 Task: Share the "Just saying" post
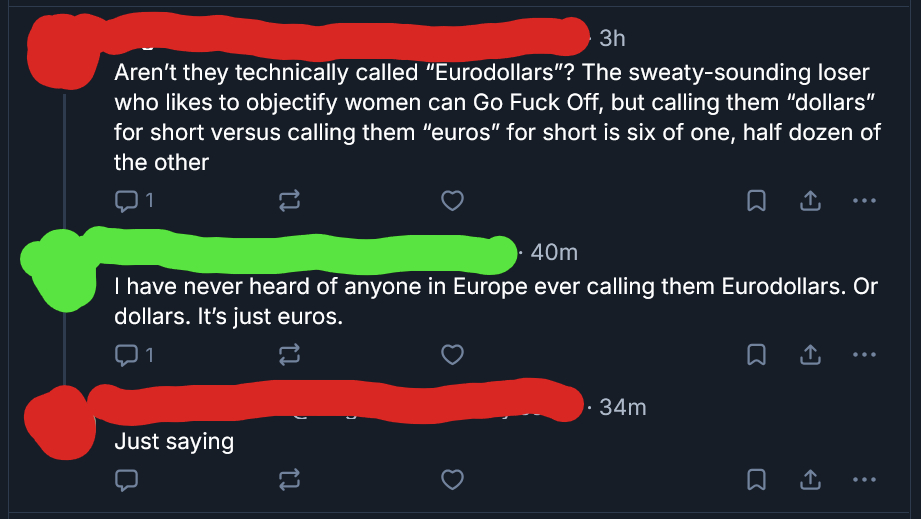coord(809,480)
